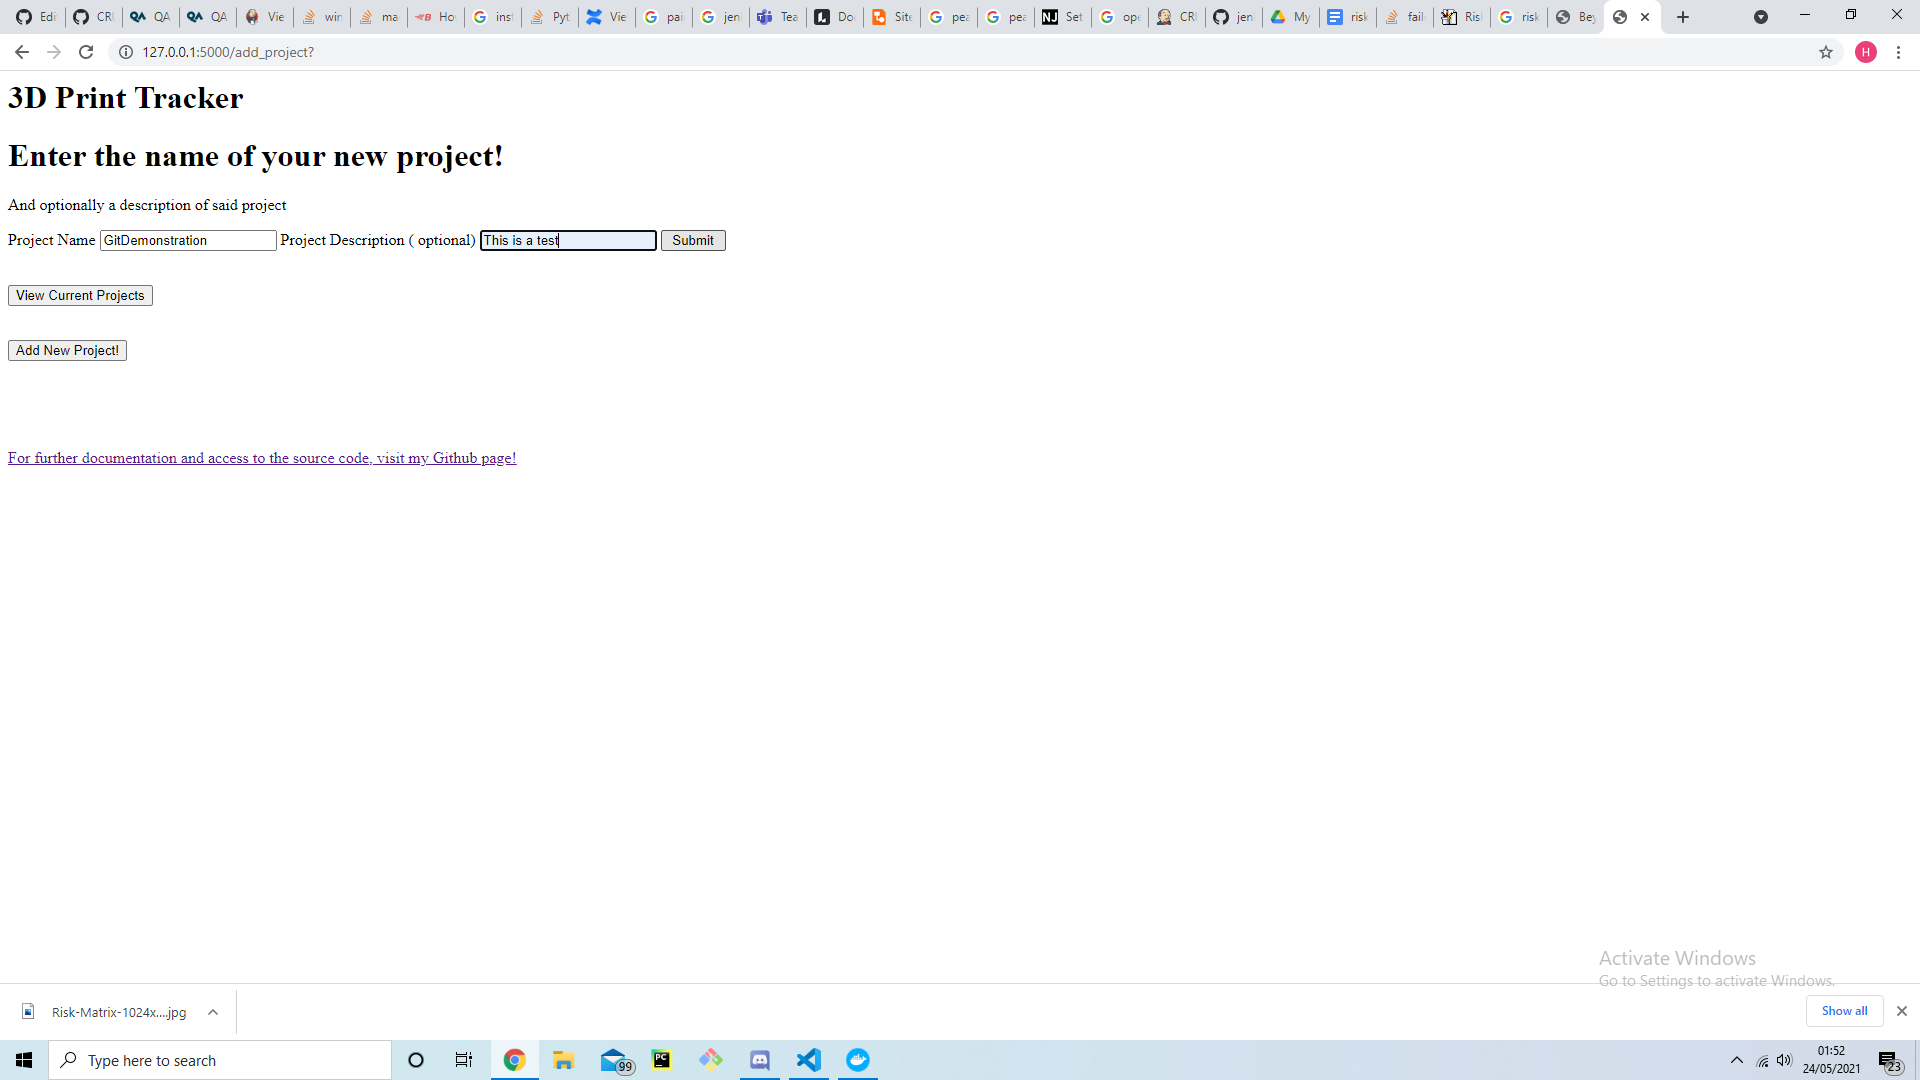This screenshot has height=1080, width=1920.
Task: Open Docker Desktop from the taskbar
Action: coord(858,1060)
